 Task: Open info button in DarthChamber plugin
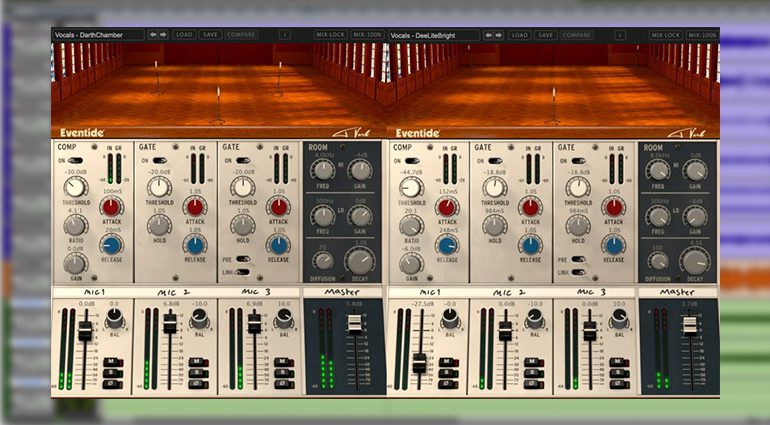click(285, 35)
